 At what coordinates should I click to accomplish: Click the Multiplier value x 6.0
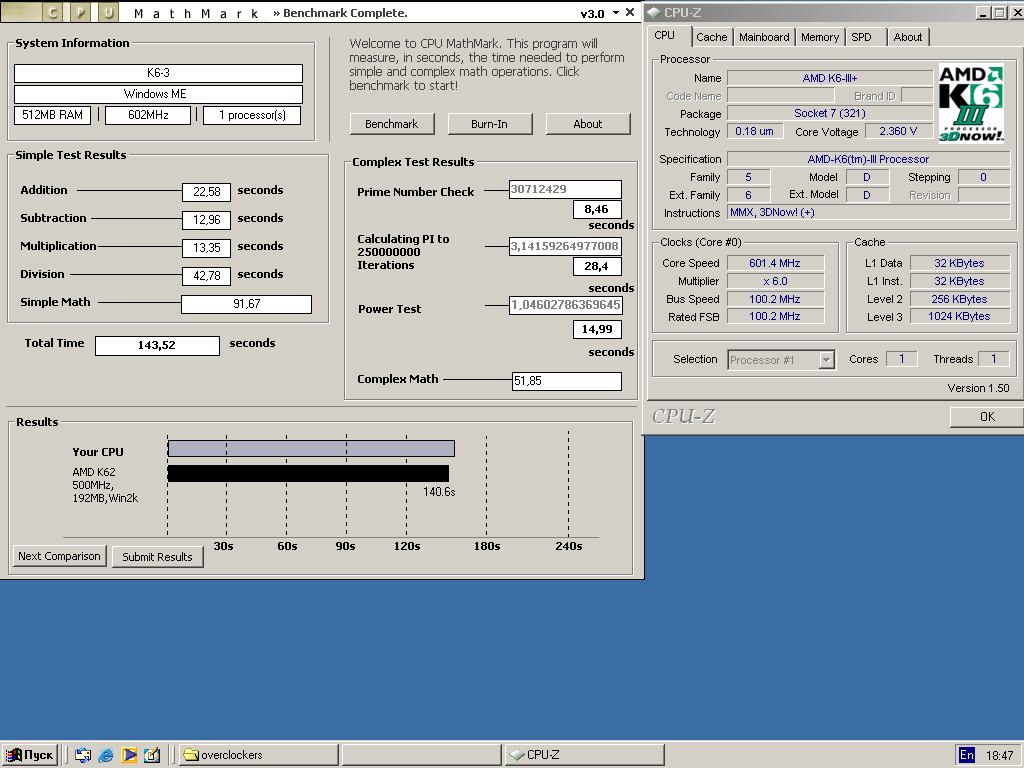(x=775, y=281)
